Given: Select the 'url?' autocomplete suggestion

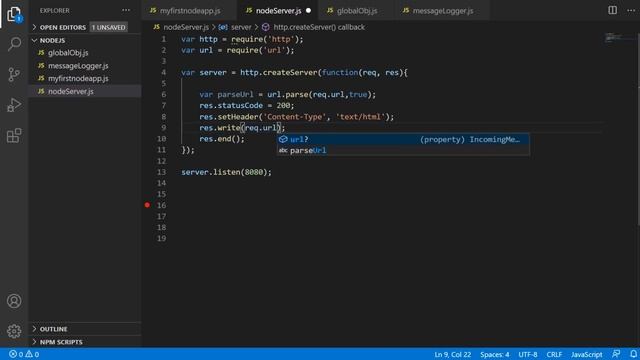Looking at the screenshot, I should pos(403,139).
